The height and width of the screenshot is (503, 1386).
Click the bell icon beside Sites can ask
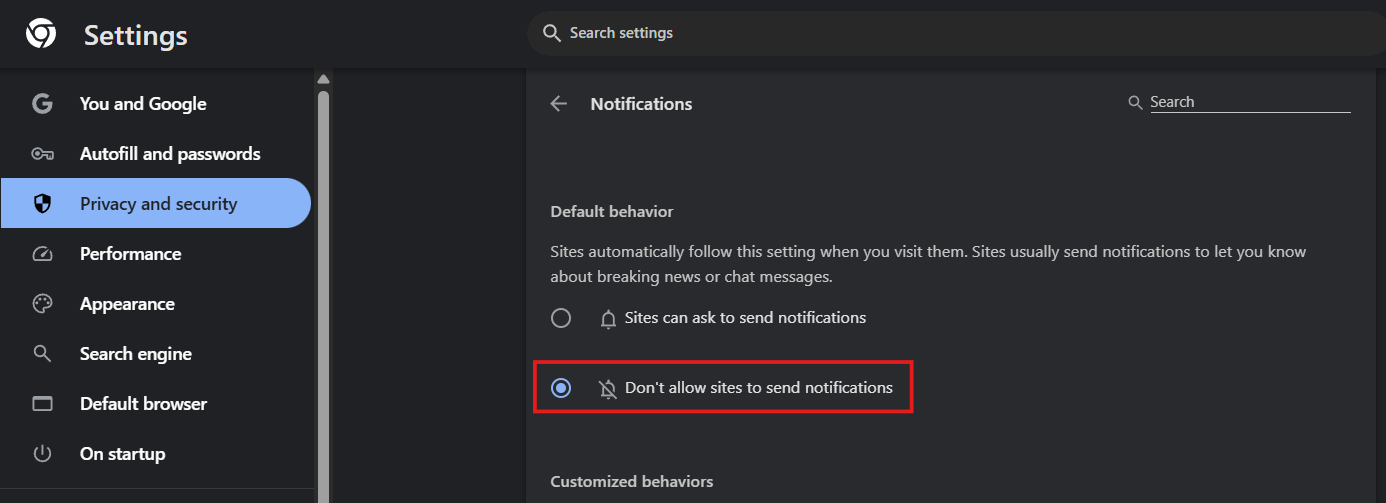(x=608, y=319)
